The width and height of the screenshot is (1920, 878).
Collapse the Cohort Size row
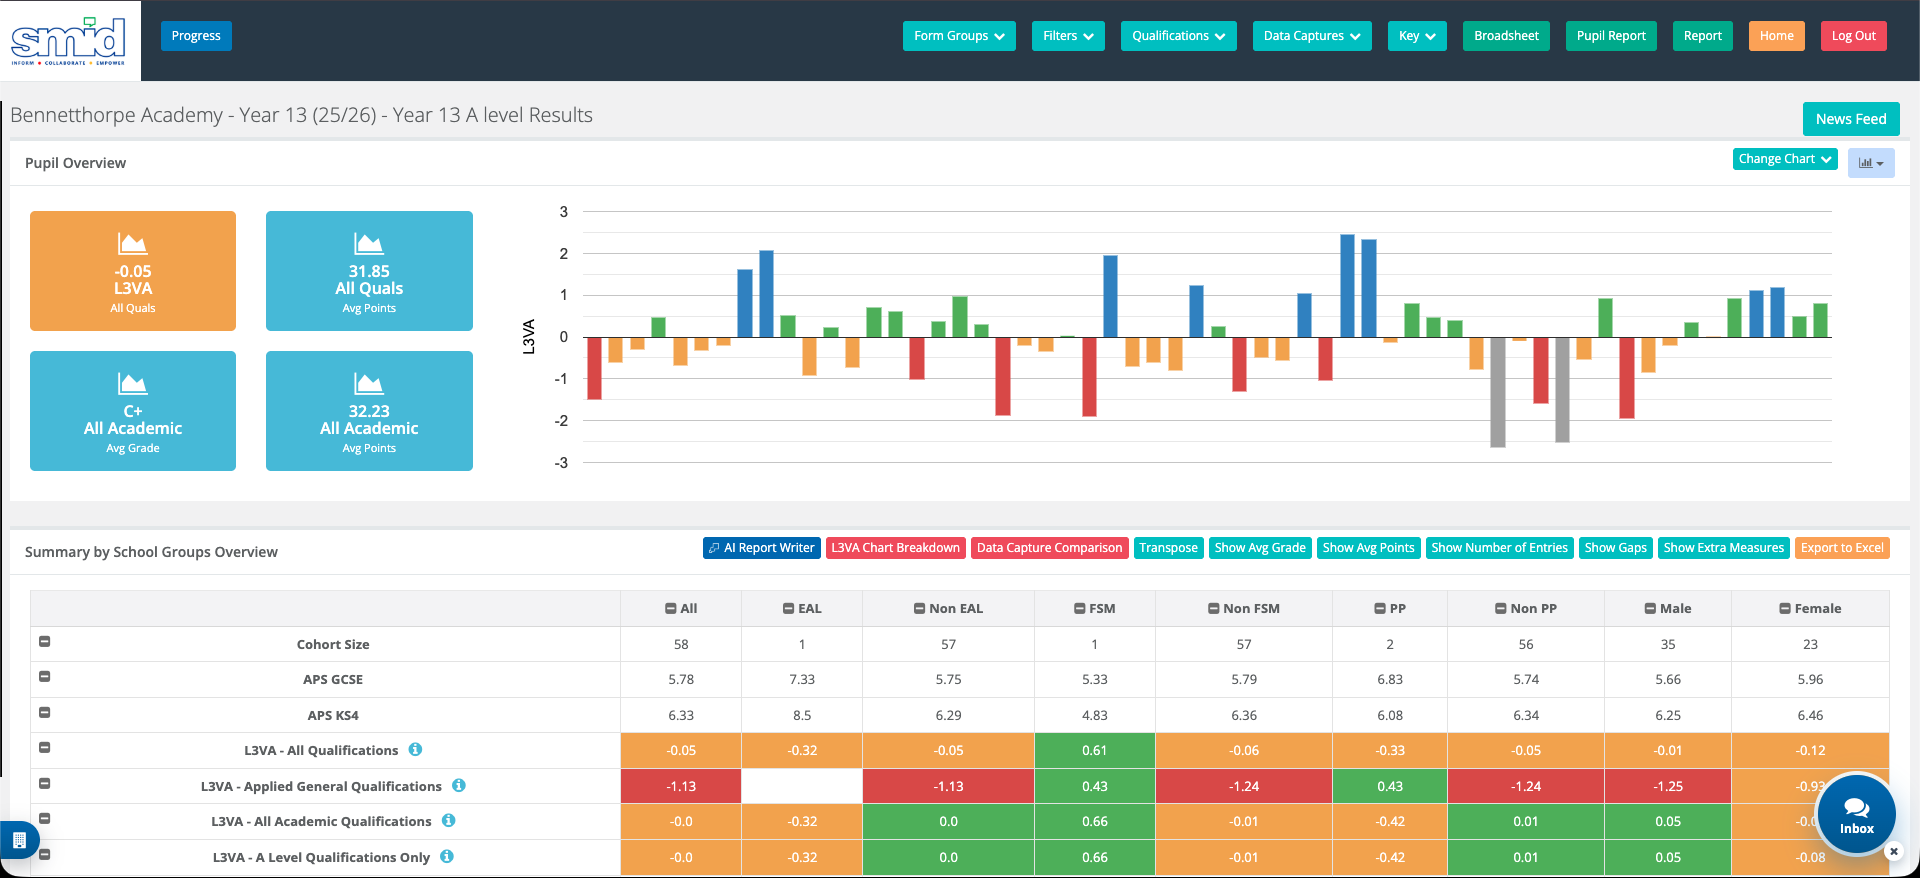click(x=44, y=642)
